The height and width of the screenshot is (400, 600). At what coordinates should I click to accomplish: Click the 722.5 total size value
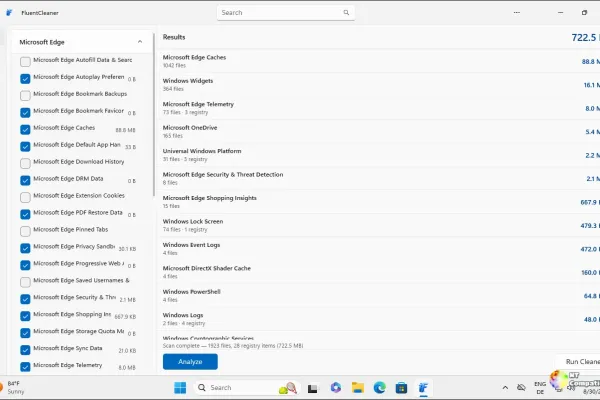pyautogui.click(x=585, y=38)
